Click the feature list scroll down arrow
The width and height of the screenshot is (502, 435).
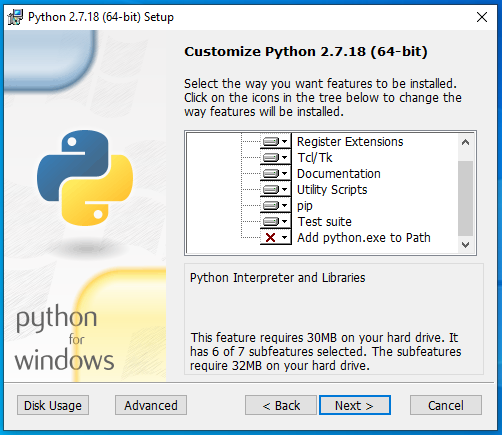click(466, 245)
